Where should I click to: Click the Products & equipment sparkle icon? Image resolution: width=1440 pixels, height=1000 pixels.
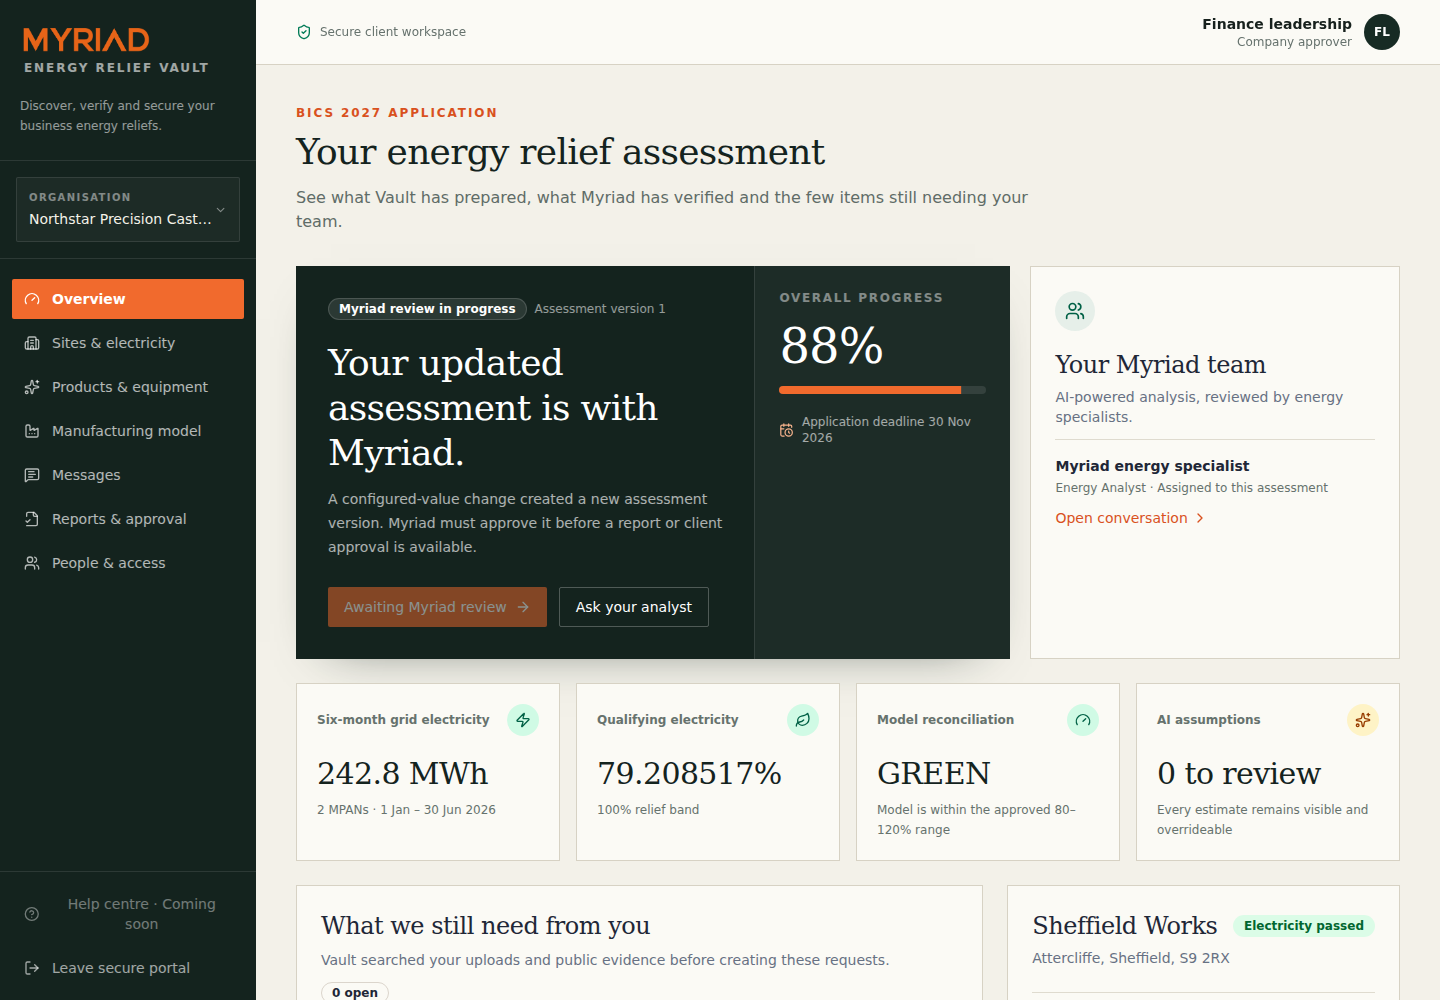[x=32, y=387]
